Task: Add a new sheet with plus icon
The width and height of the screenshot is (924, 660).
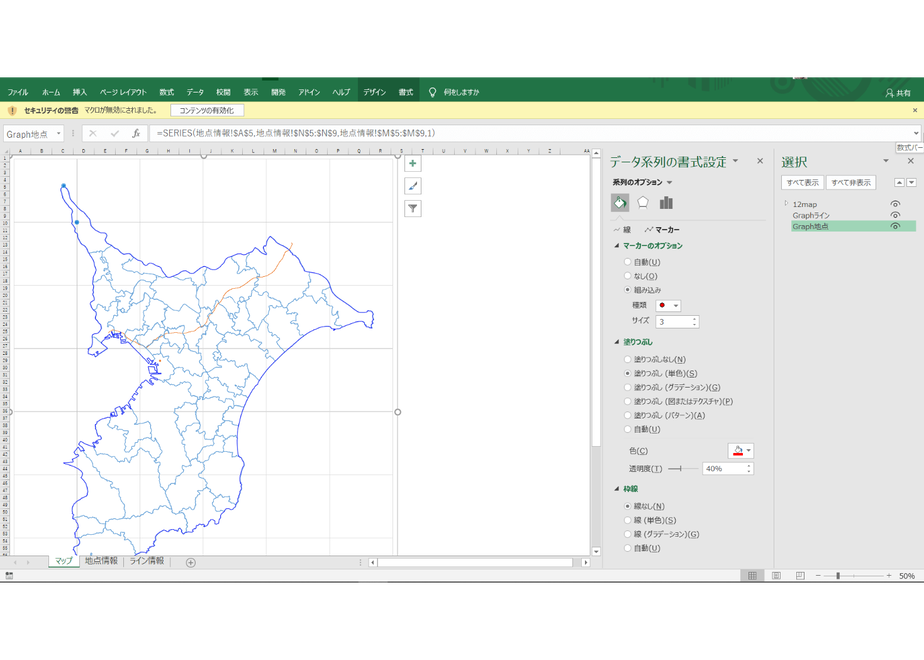Action: click(190, 562)
